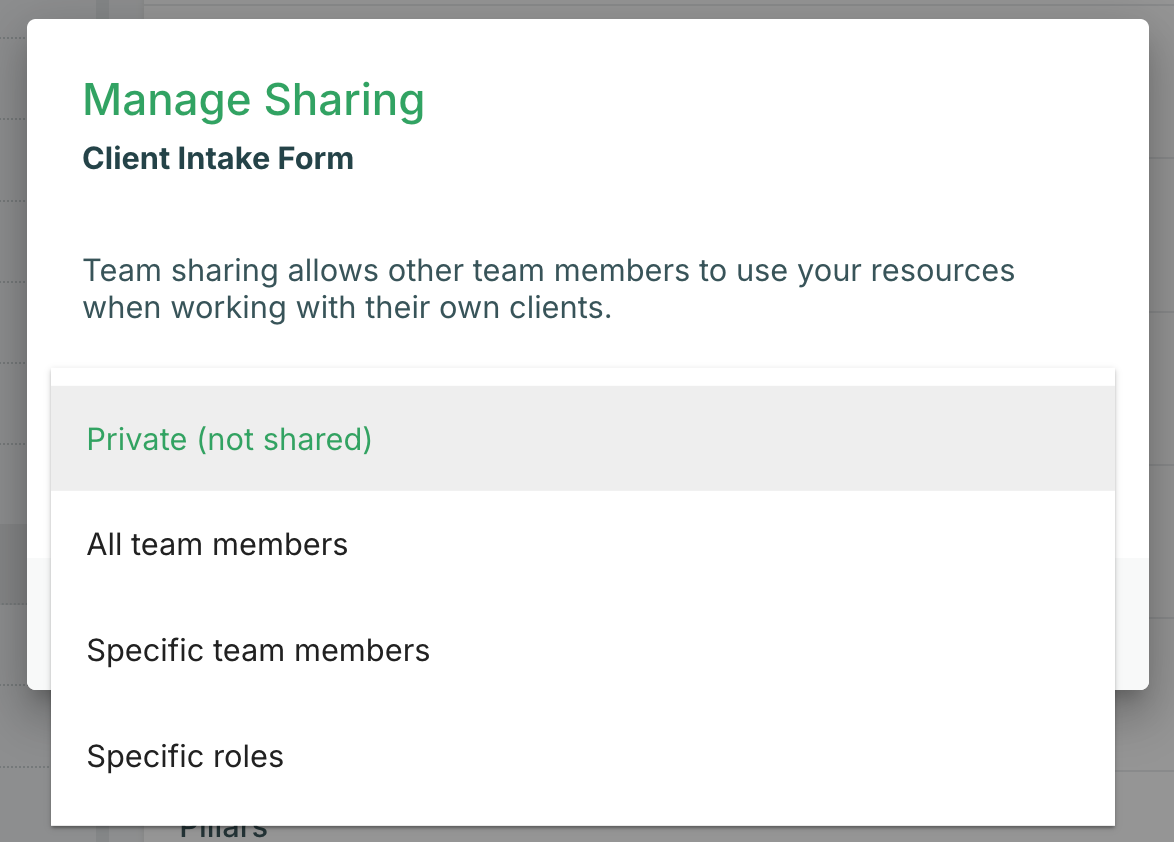Image resolution: width=1174 pixels, height=842 pixels.
Task: Click the bottom entry in the sharing list
Action: click(185, 756)
